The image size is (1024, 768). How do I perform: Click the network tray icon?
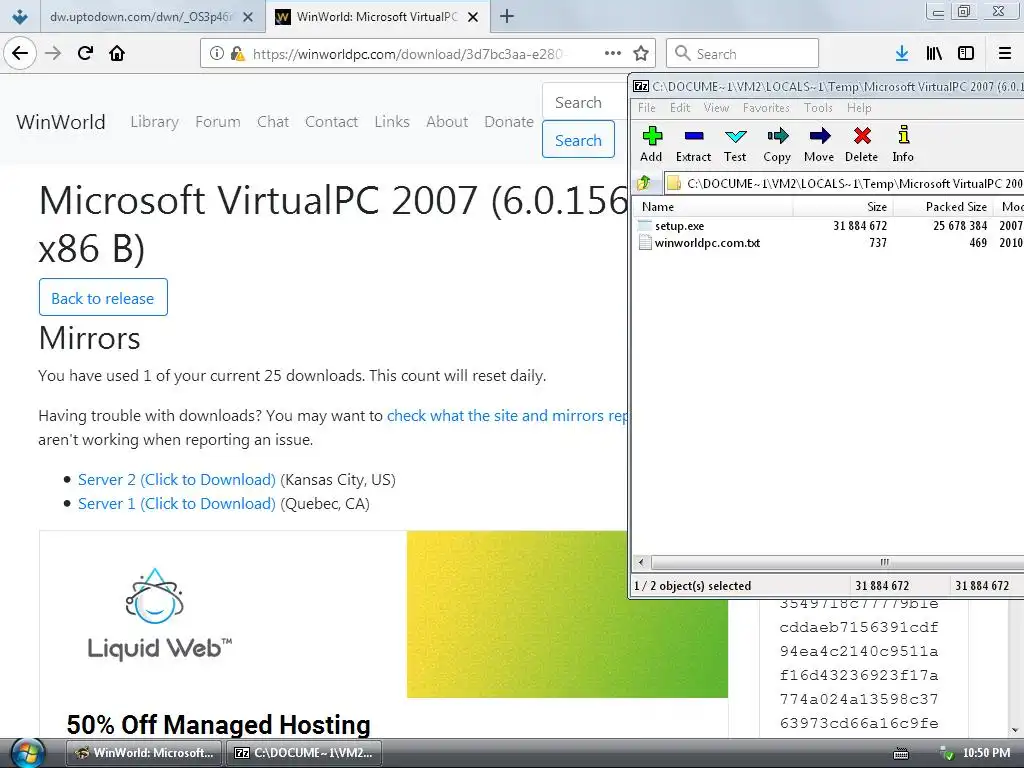point(946,754)
